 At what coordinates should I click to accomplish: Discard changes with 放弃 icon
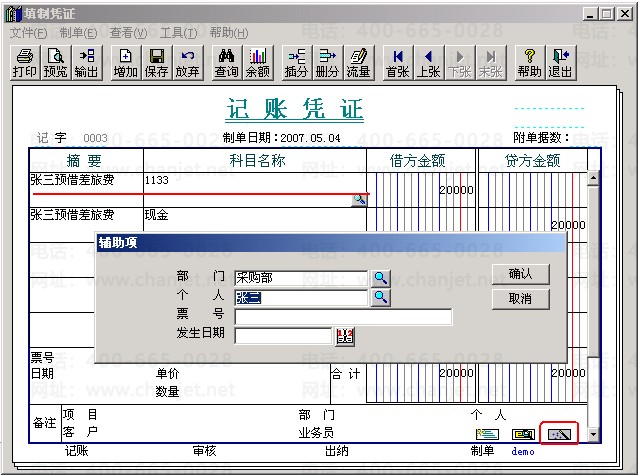point(188,63)
